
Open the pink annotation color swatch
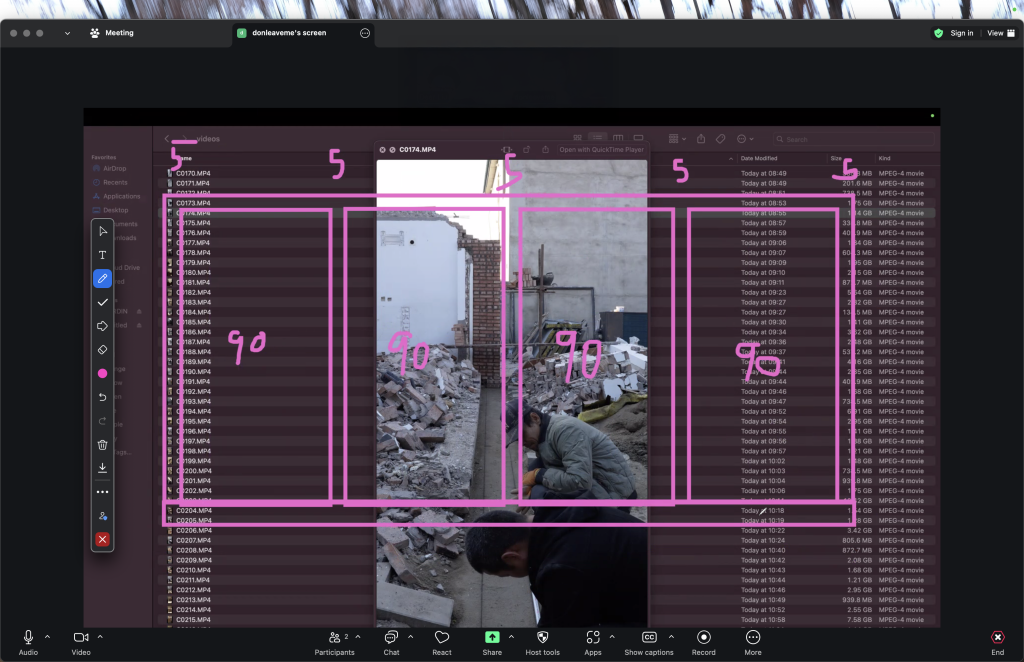tap(102, 373)
